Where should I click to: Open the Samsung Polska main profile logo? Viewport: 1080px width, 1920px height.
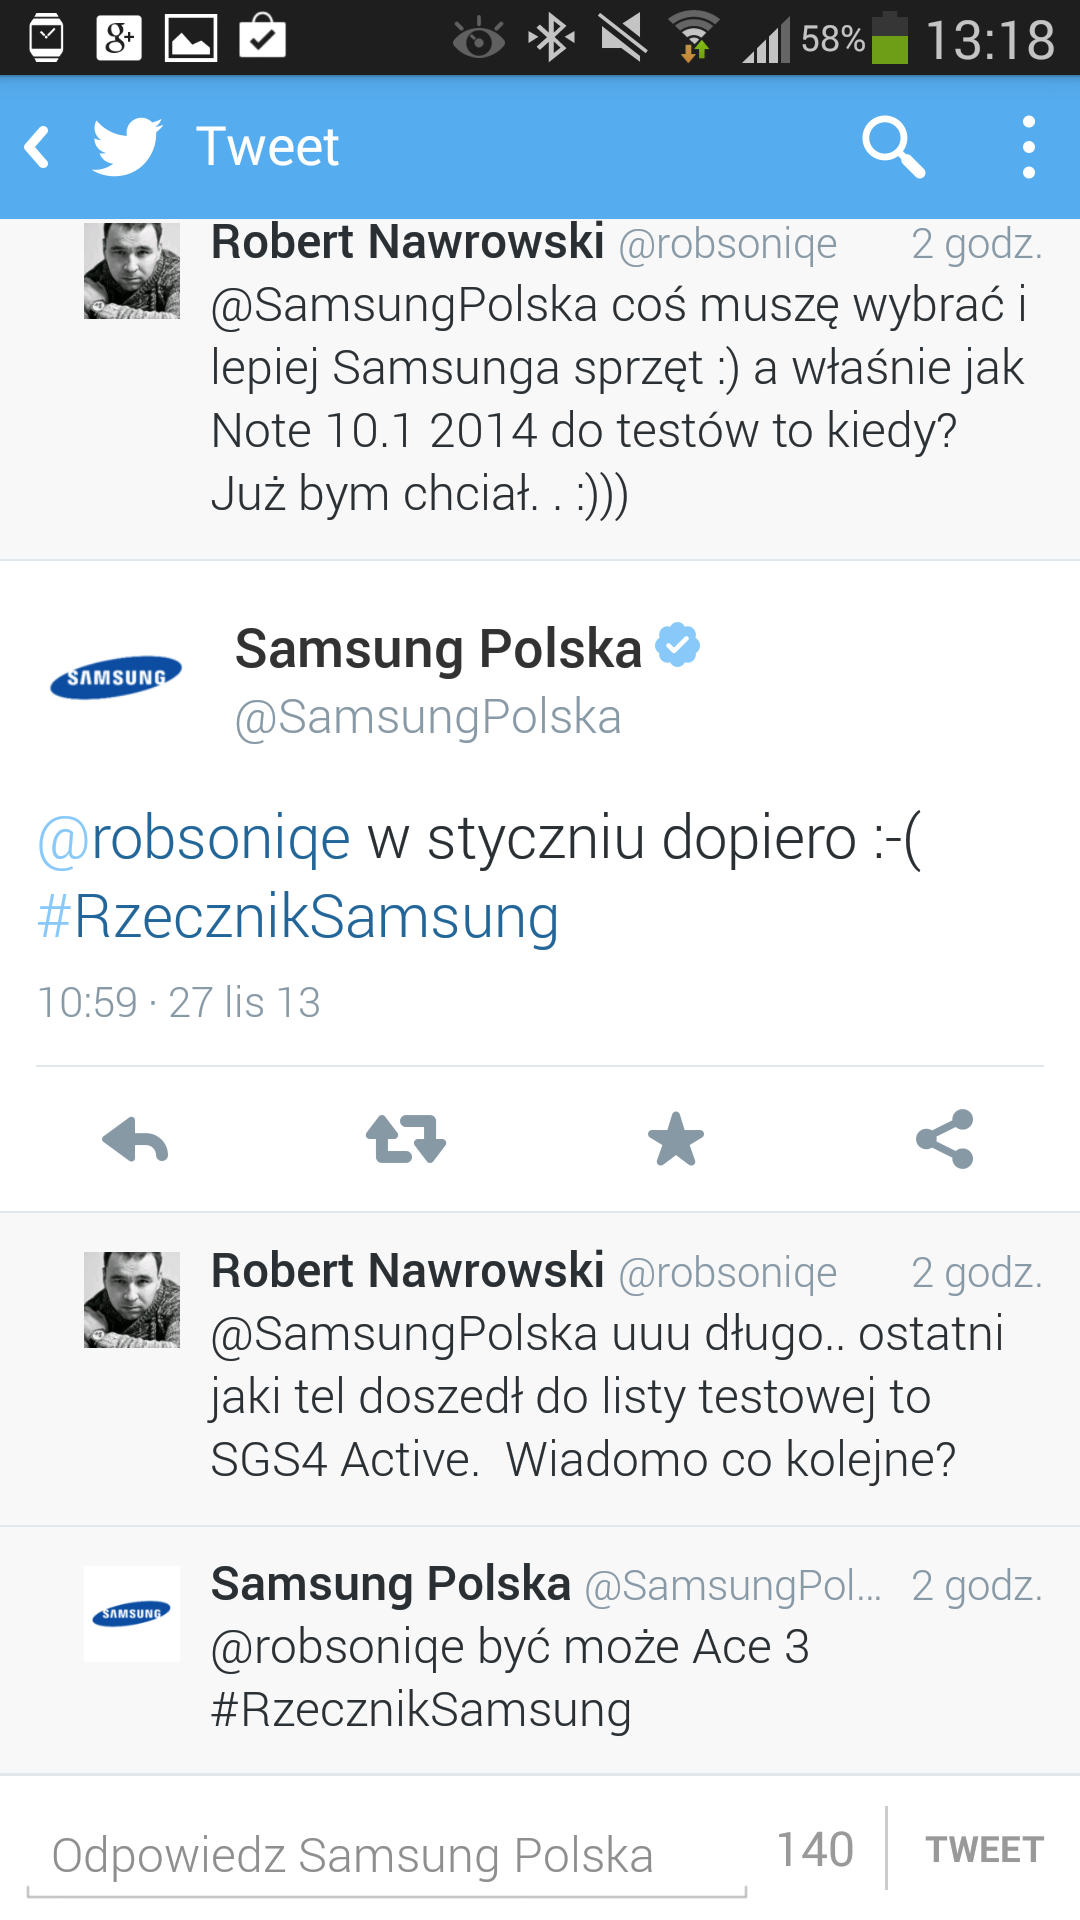click(x=116, y=677)
